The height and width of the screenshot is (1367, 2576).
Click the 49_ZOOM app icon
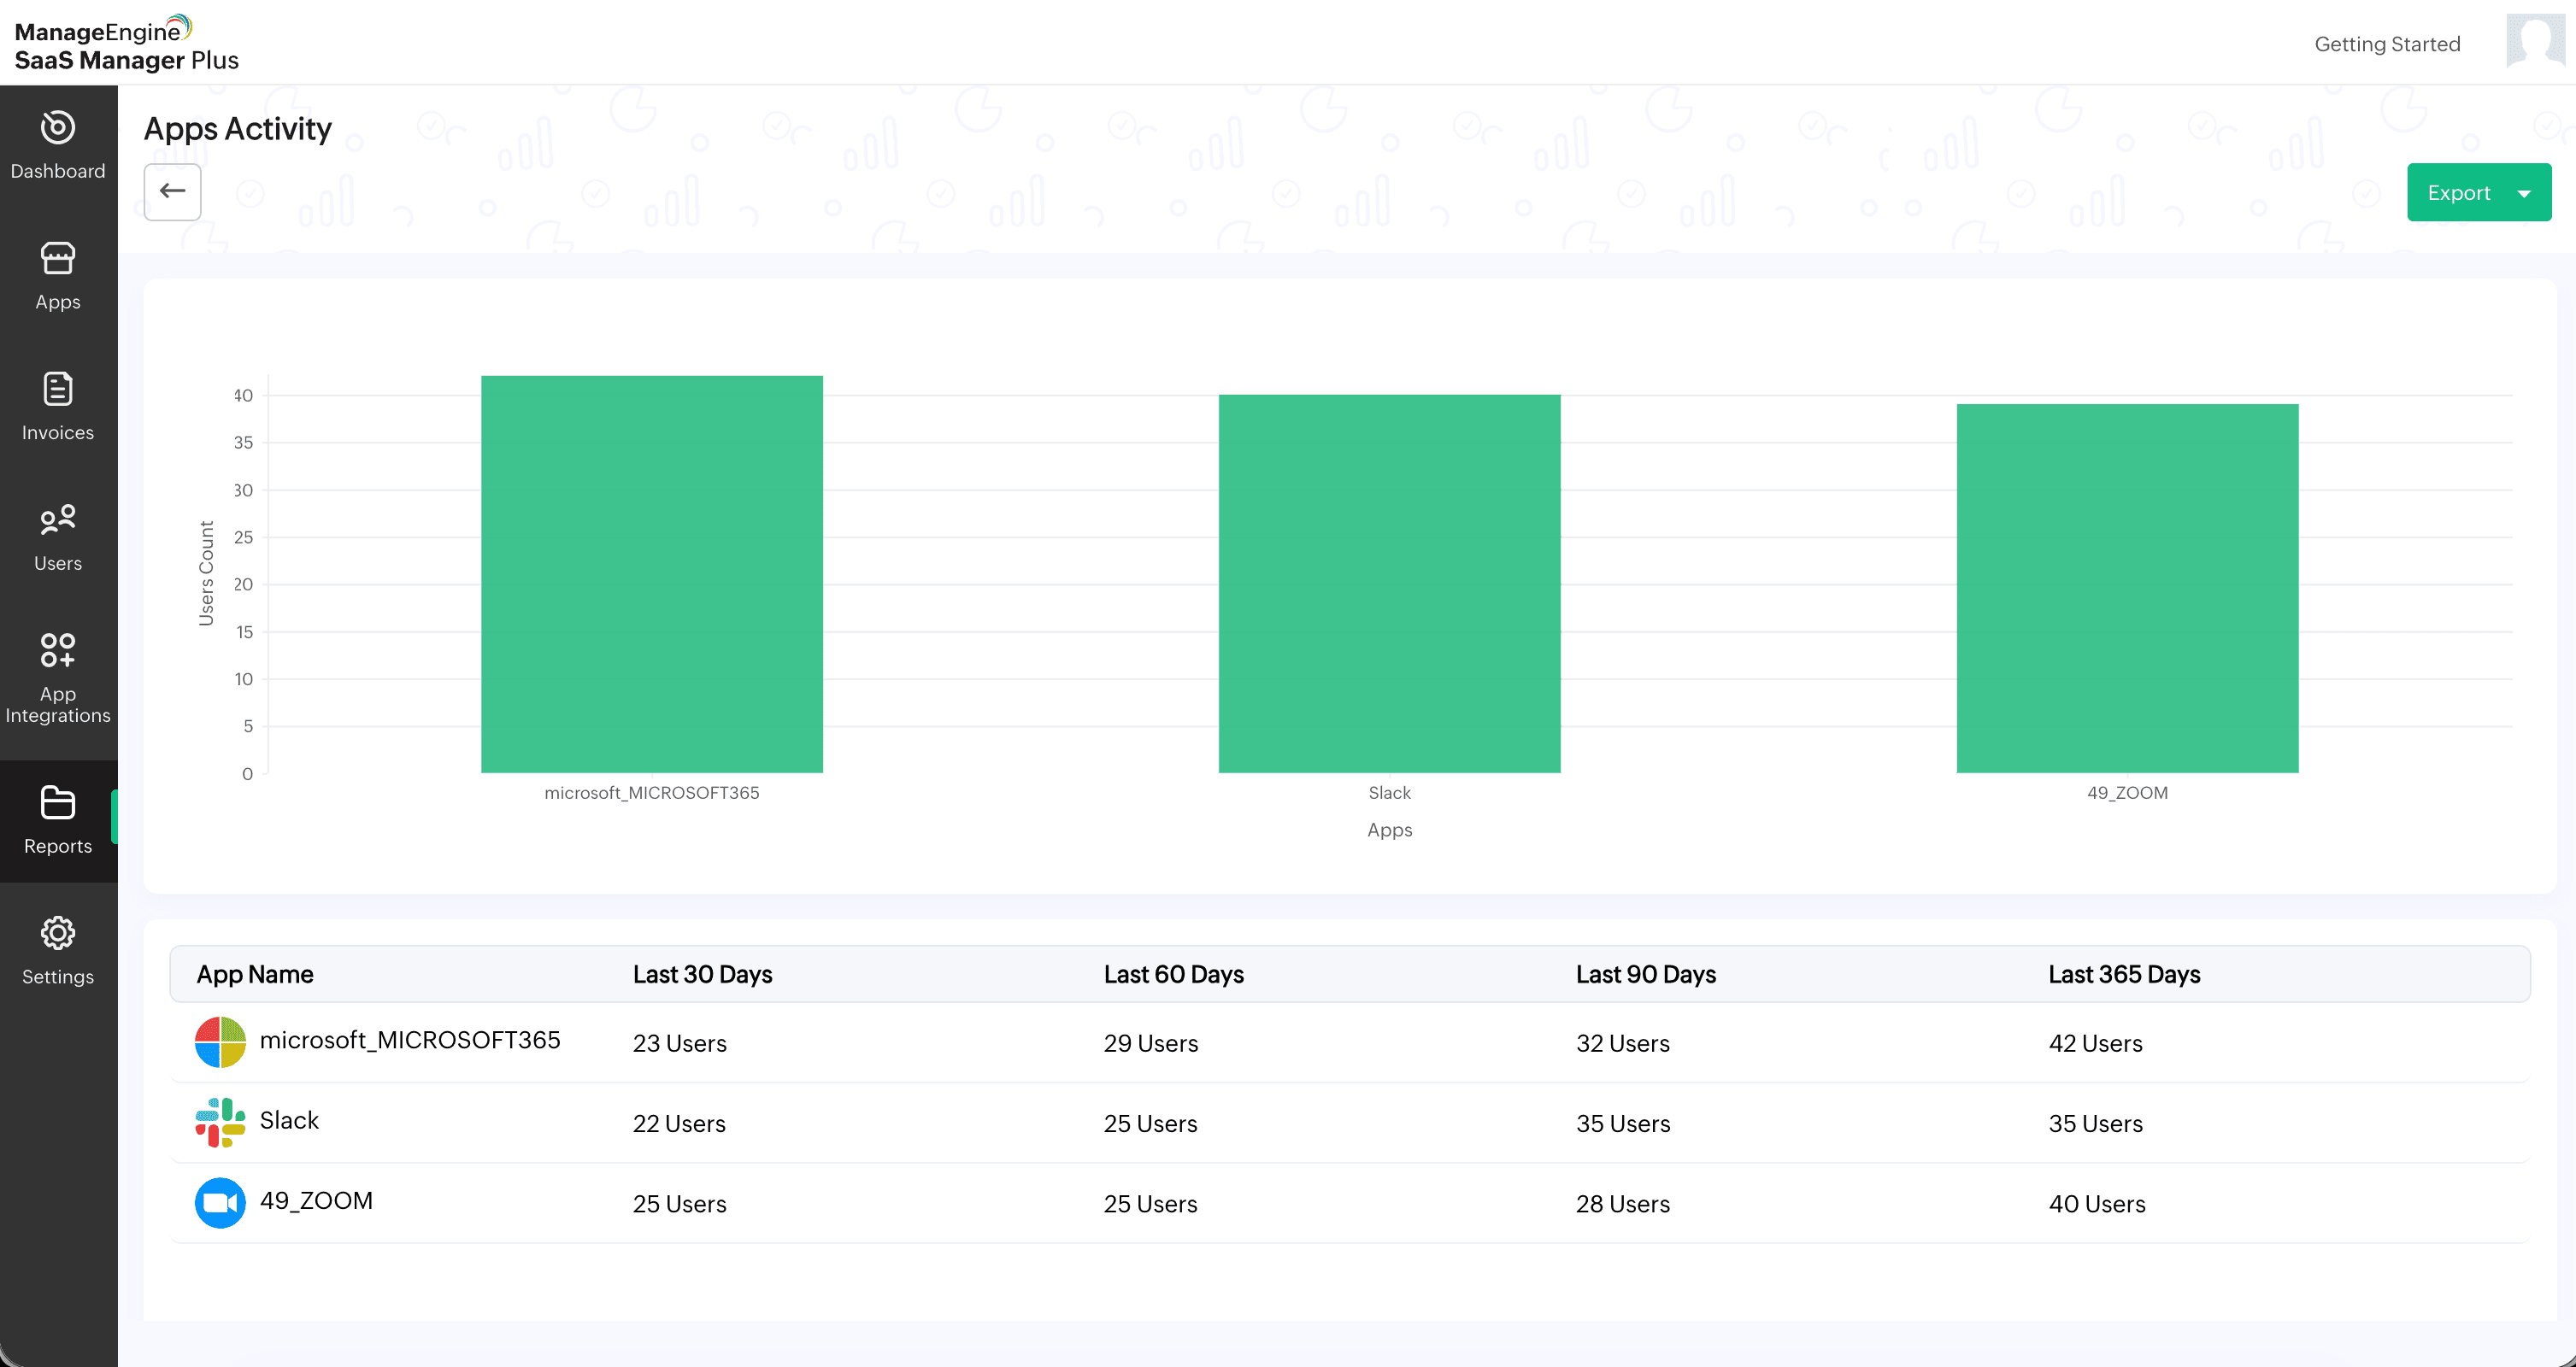click(219, 1203)
